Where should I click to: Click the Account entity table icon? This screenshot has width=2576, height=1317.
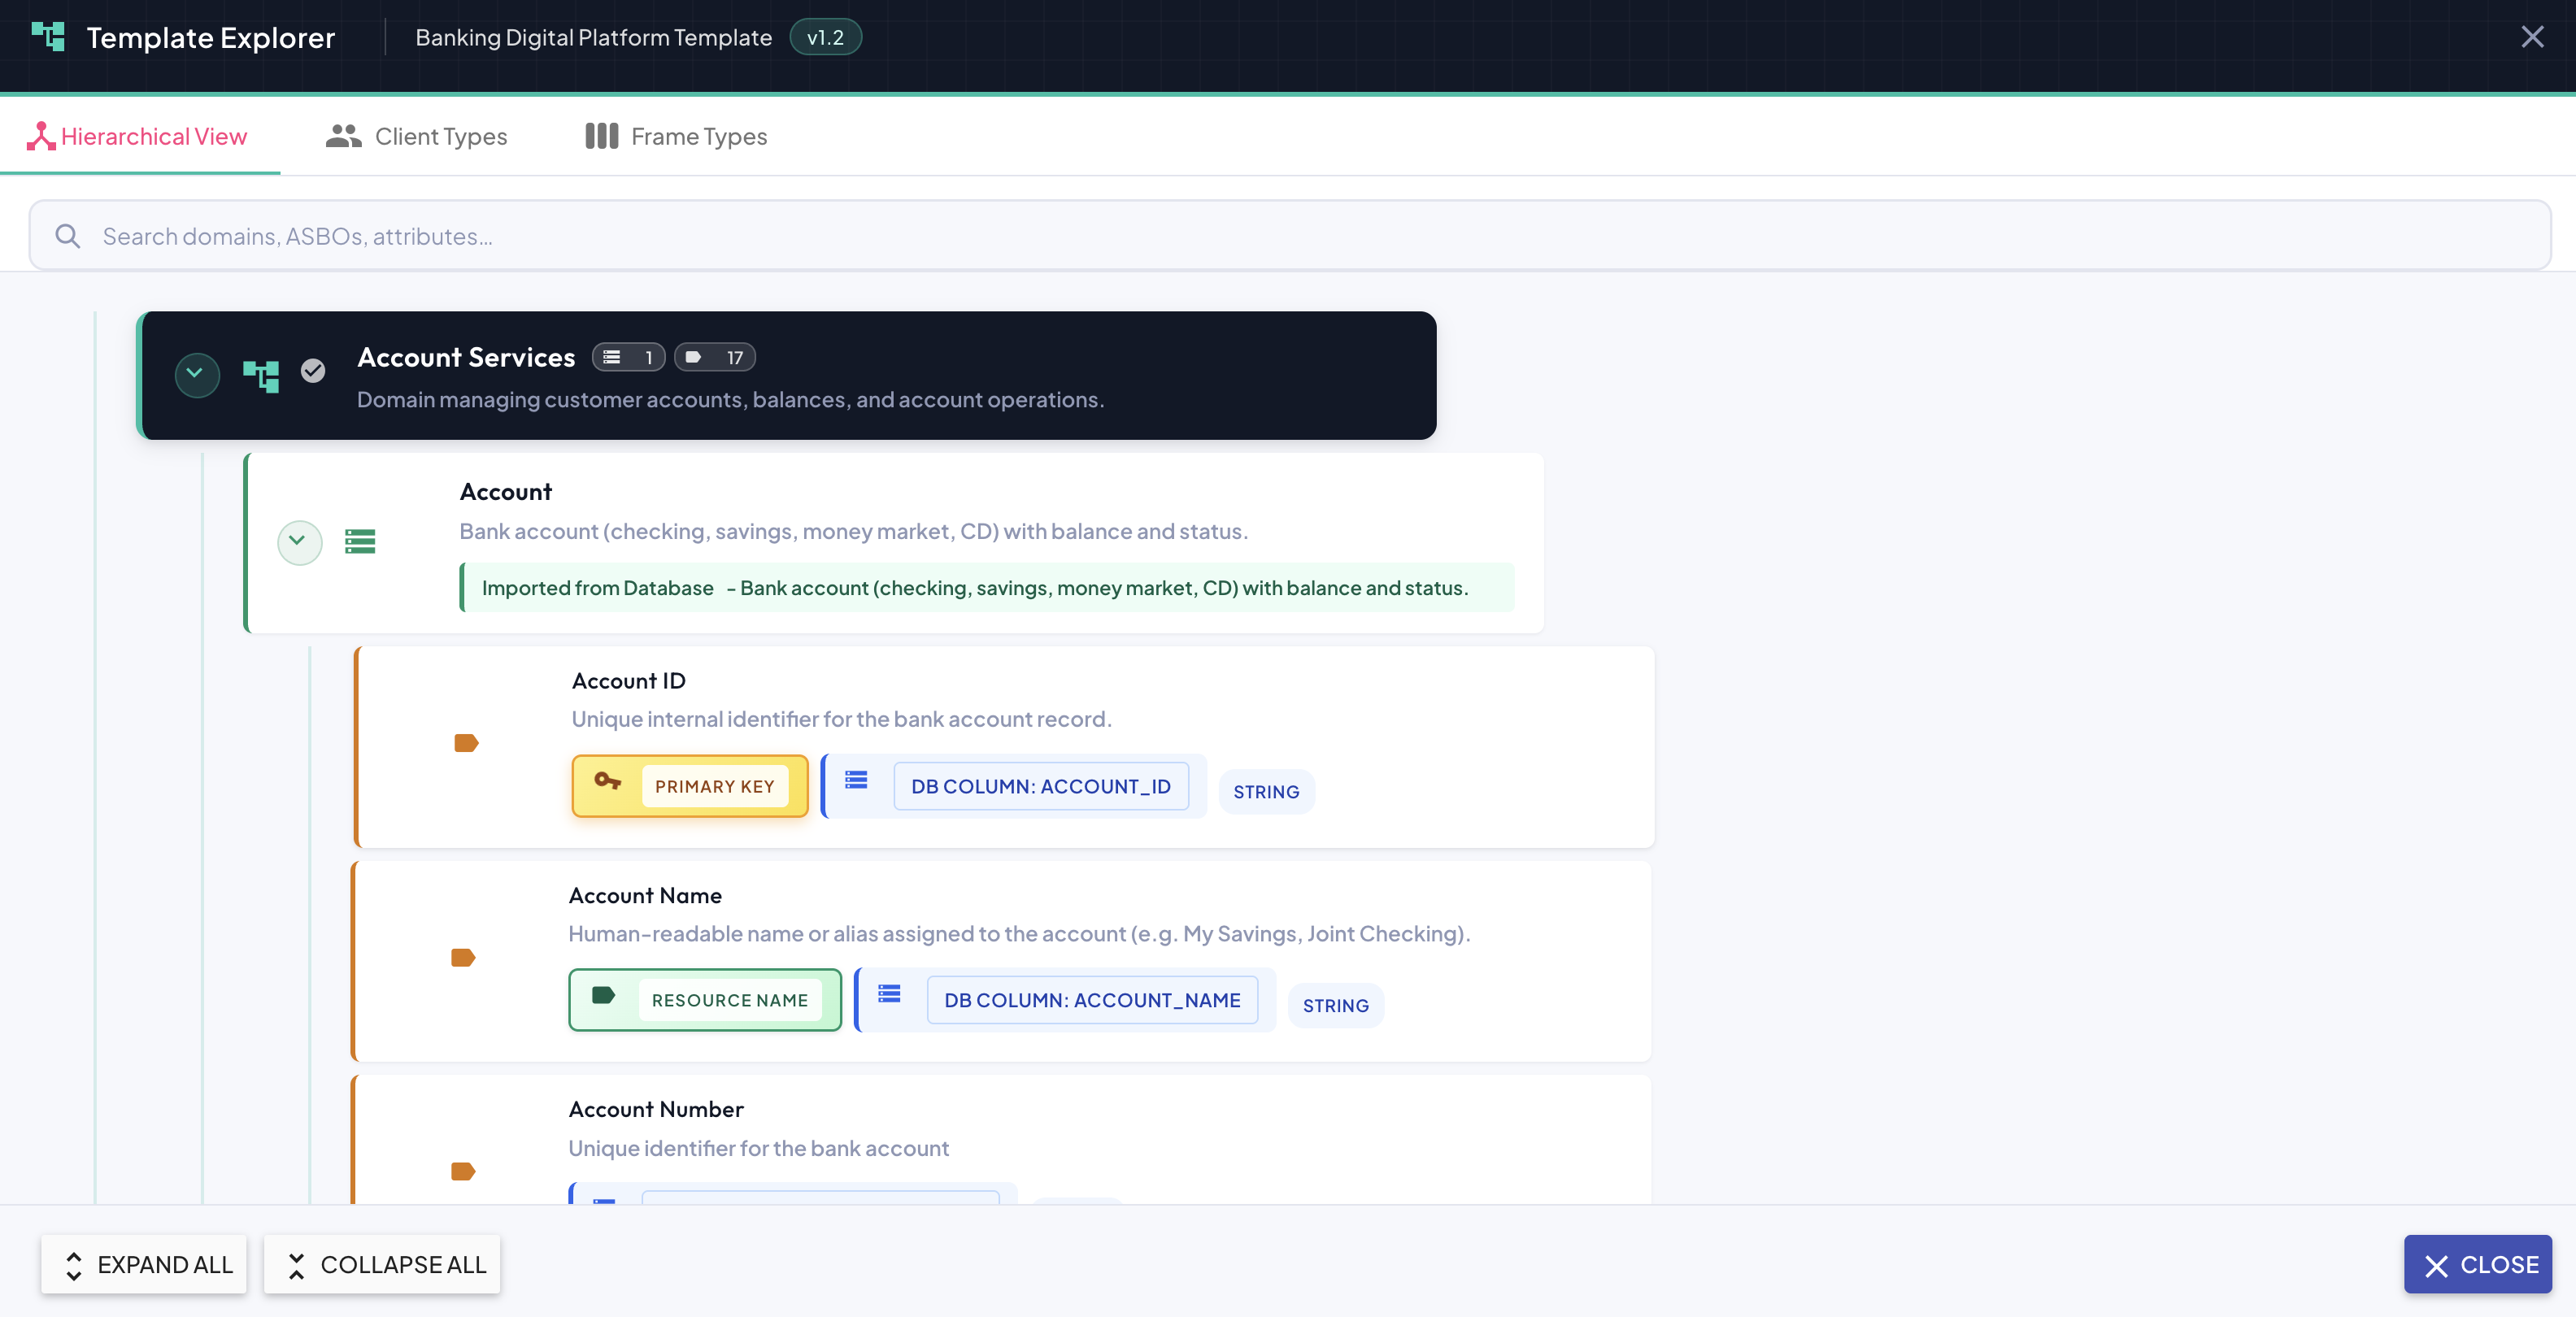point(360,542)
